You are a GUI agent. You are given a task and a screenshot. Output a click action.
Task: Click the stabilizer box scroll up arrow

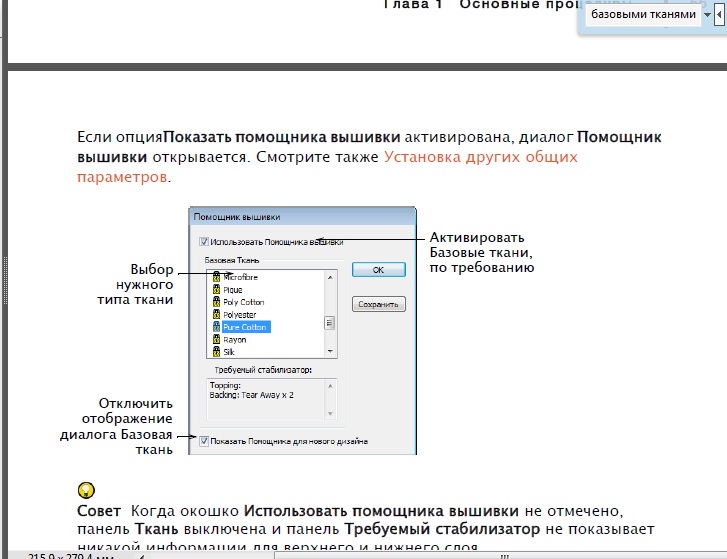(330, 386)
